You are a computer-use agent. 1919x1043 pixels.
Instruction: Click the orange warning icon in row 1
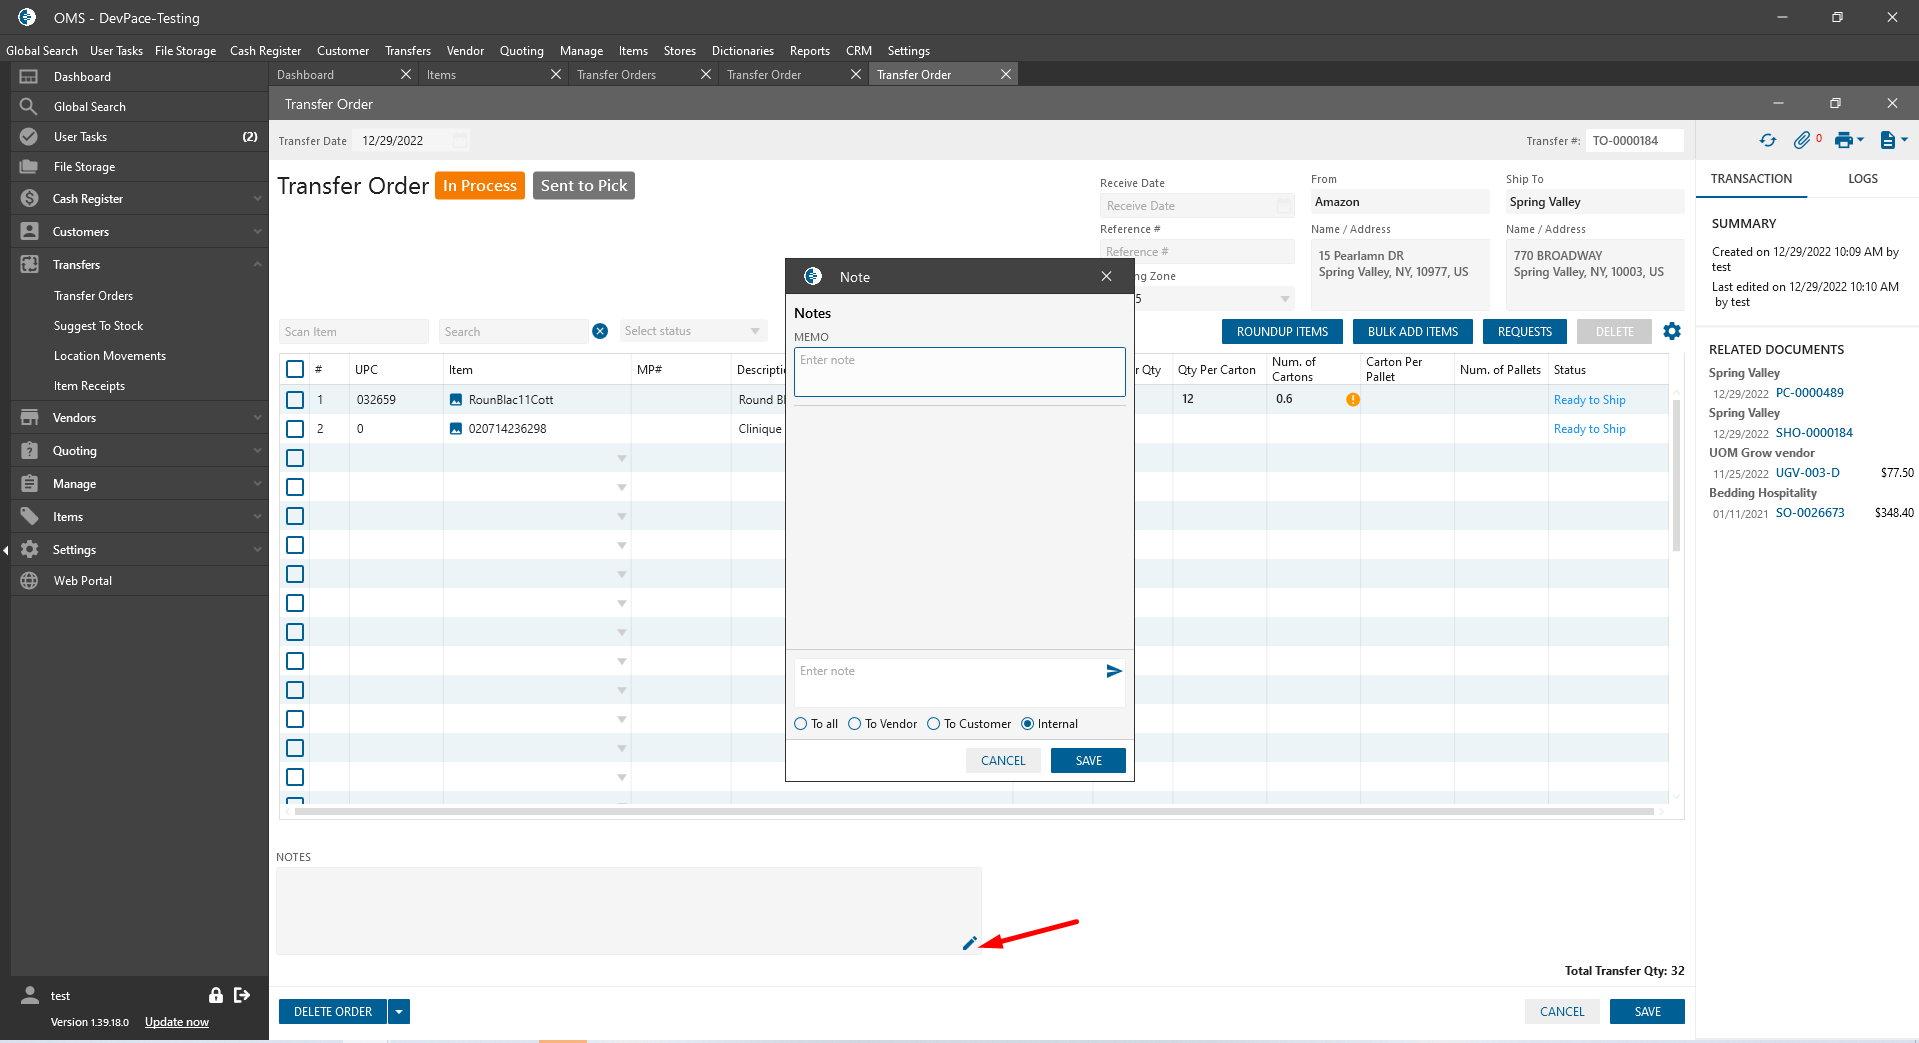pyautogui.click(x=1353, y=399)
